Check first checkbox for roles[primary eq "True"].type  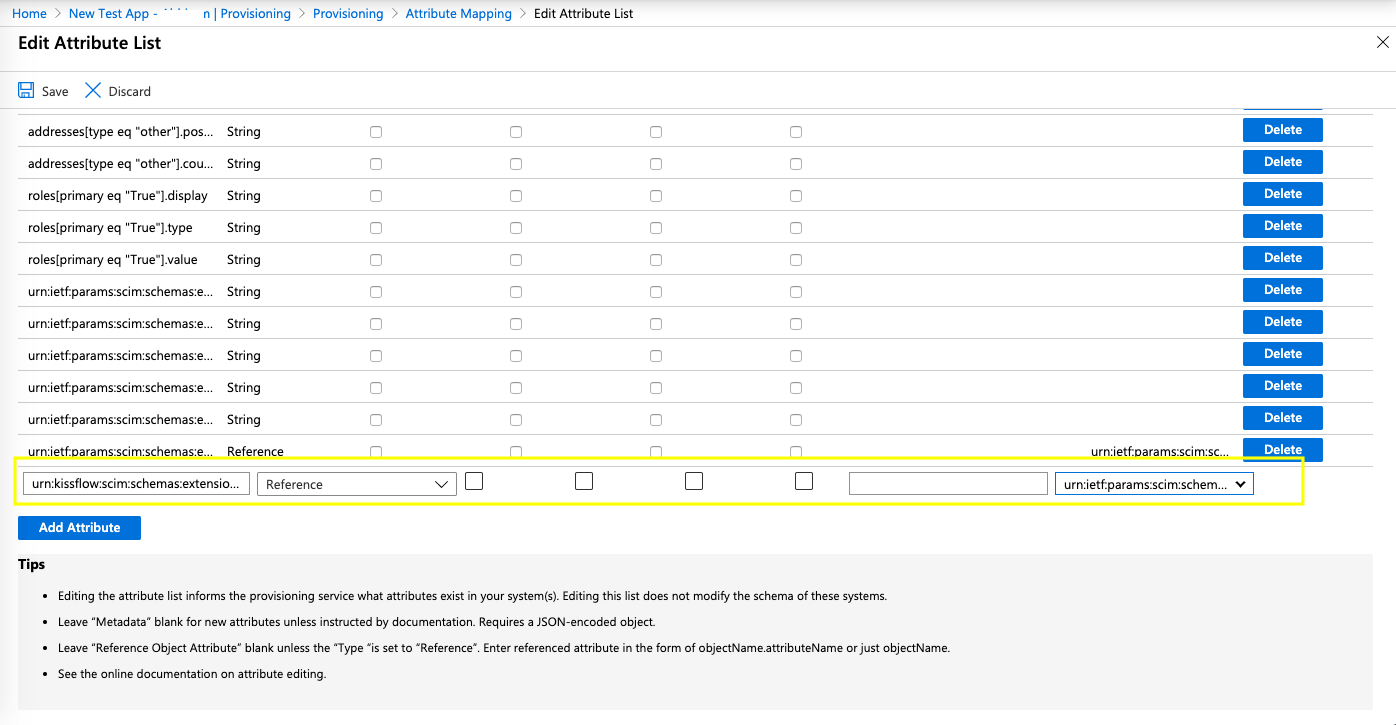(x=376, y=228)
